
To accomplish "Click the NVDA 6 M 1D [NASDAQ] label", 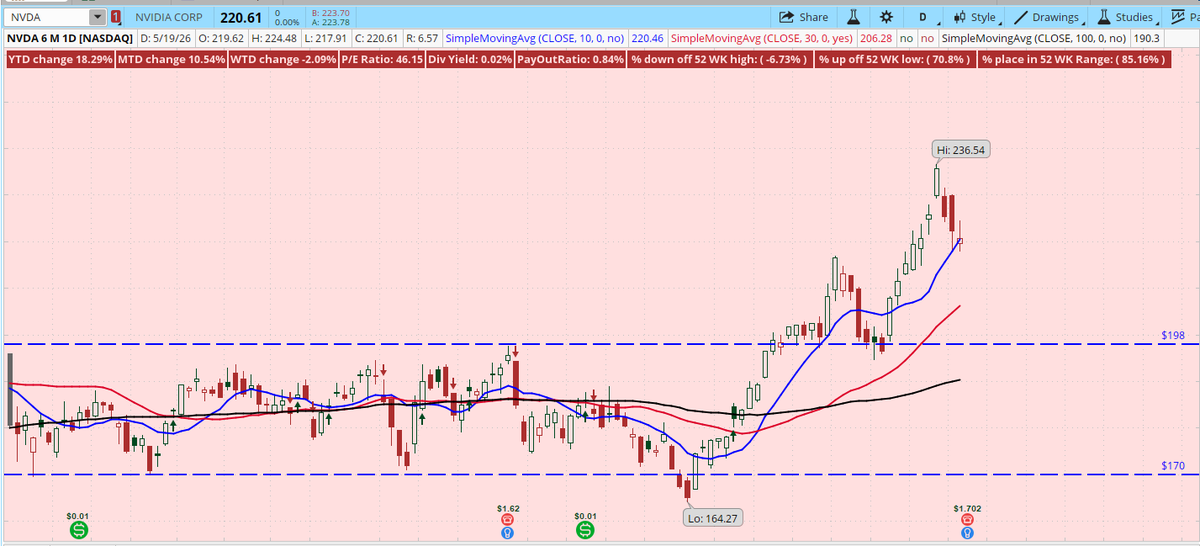I will click(x=70, y=38).
